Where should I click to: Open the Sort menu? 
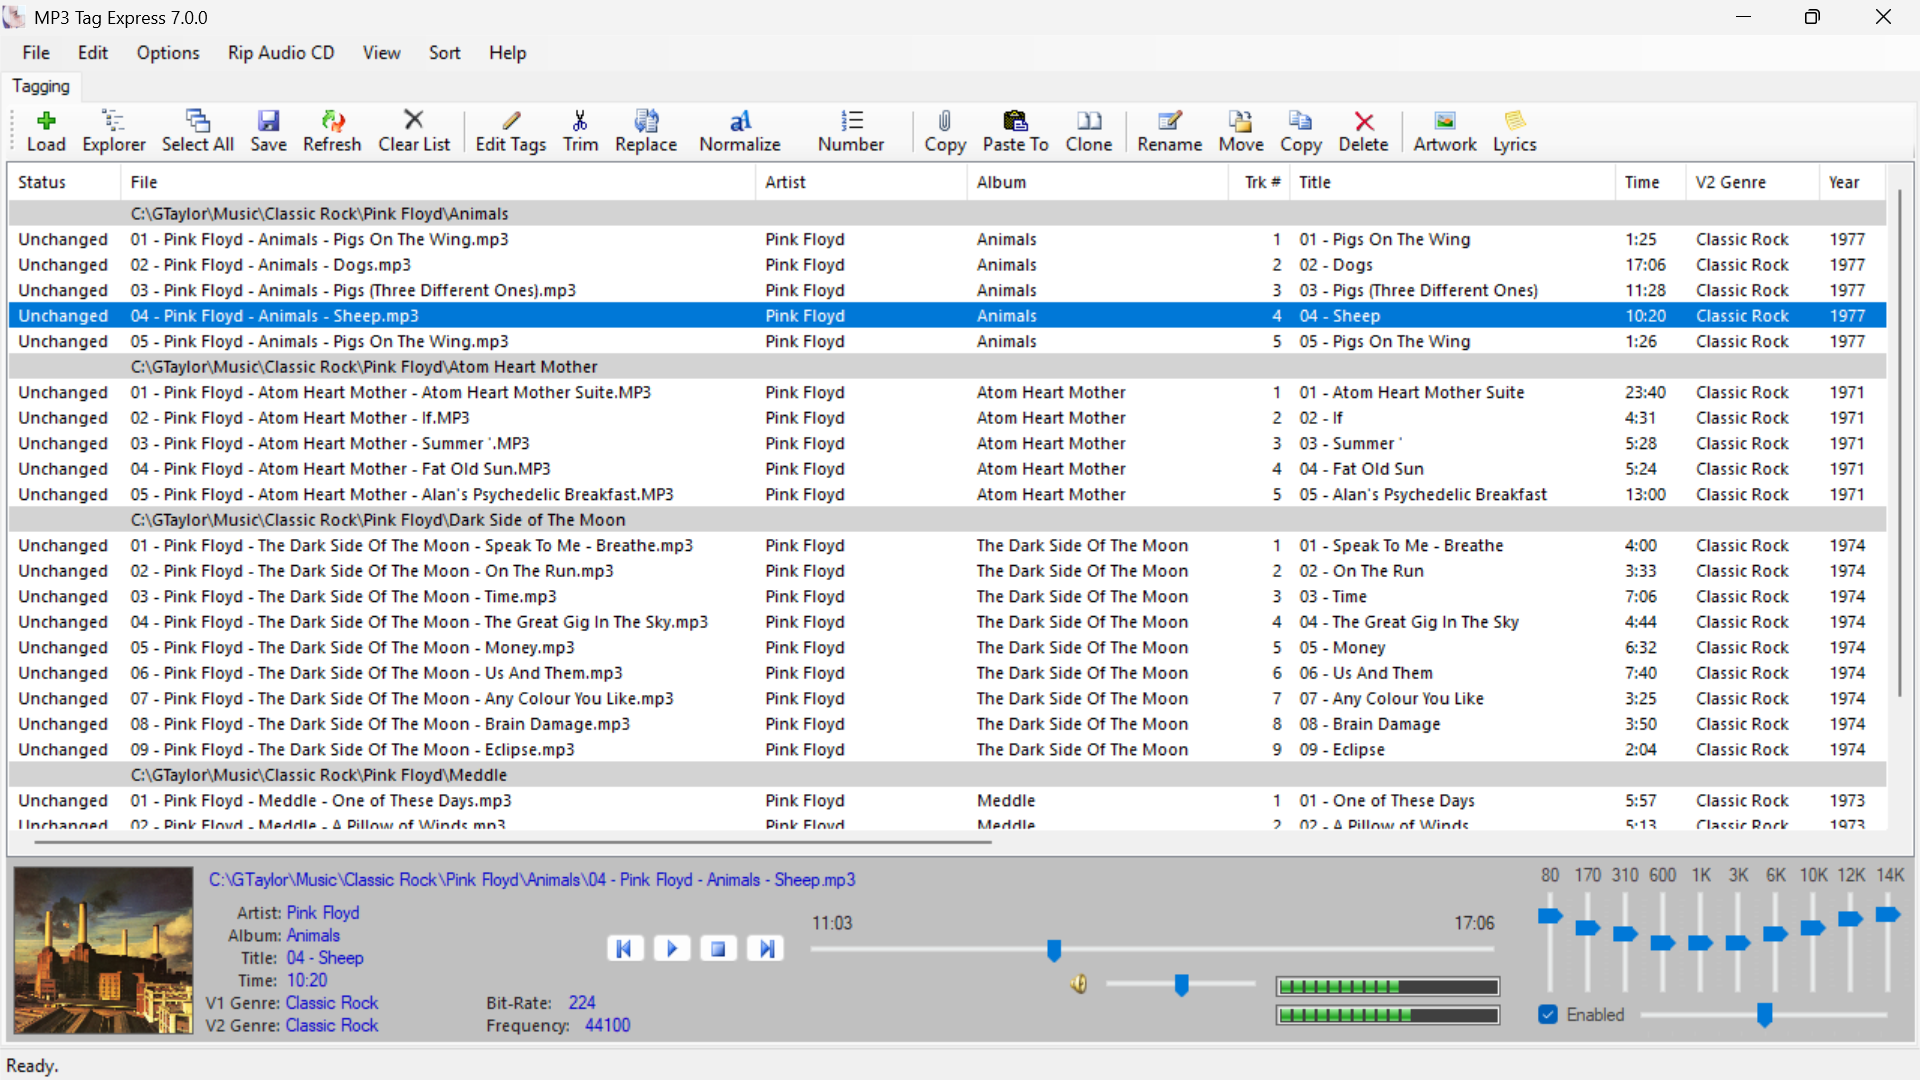click(445, 53)
